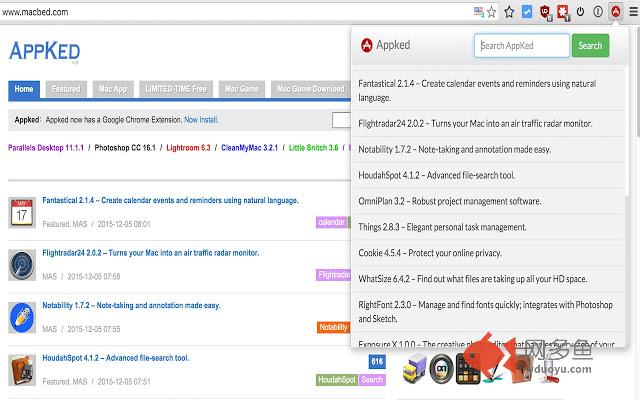The width and height of the screenshot is (640, 400).
Task: Select the LIMITED-TIME Free tab
Action: pos(175,89)
